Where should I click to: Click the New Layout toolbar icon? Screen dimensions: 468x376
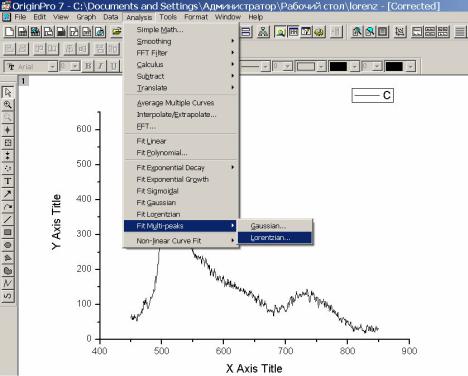point(87,32)
